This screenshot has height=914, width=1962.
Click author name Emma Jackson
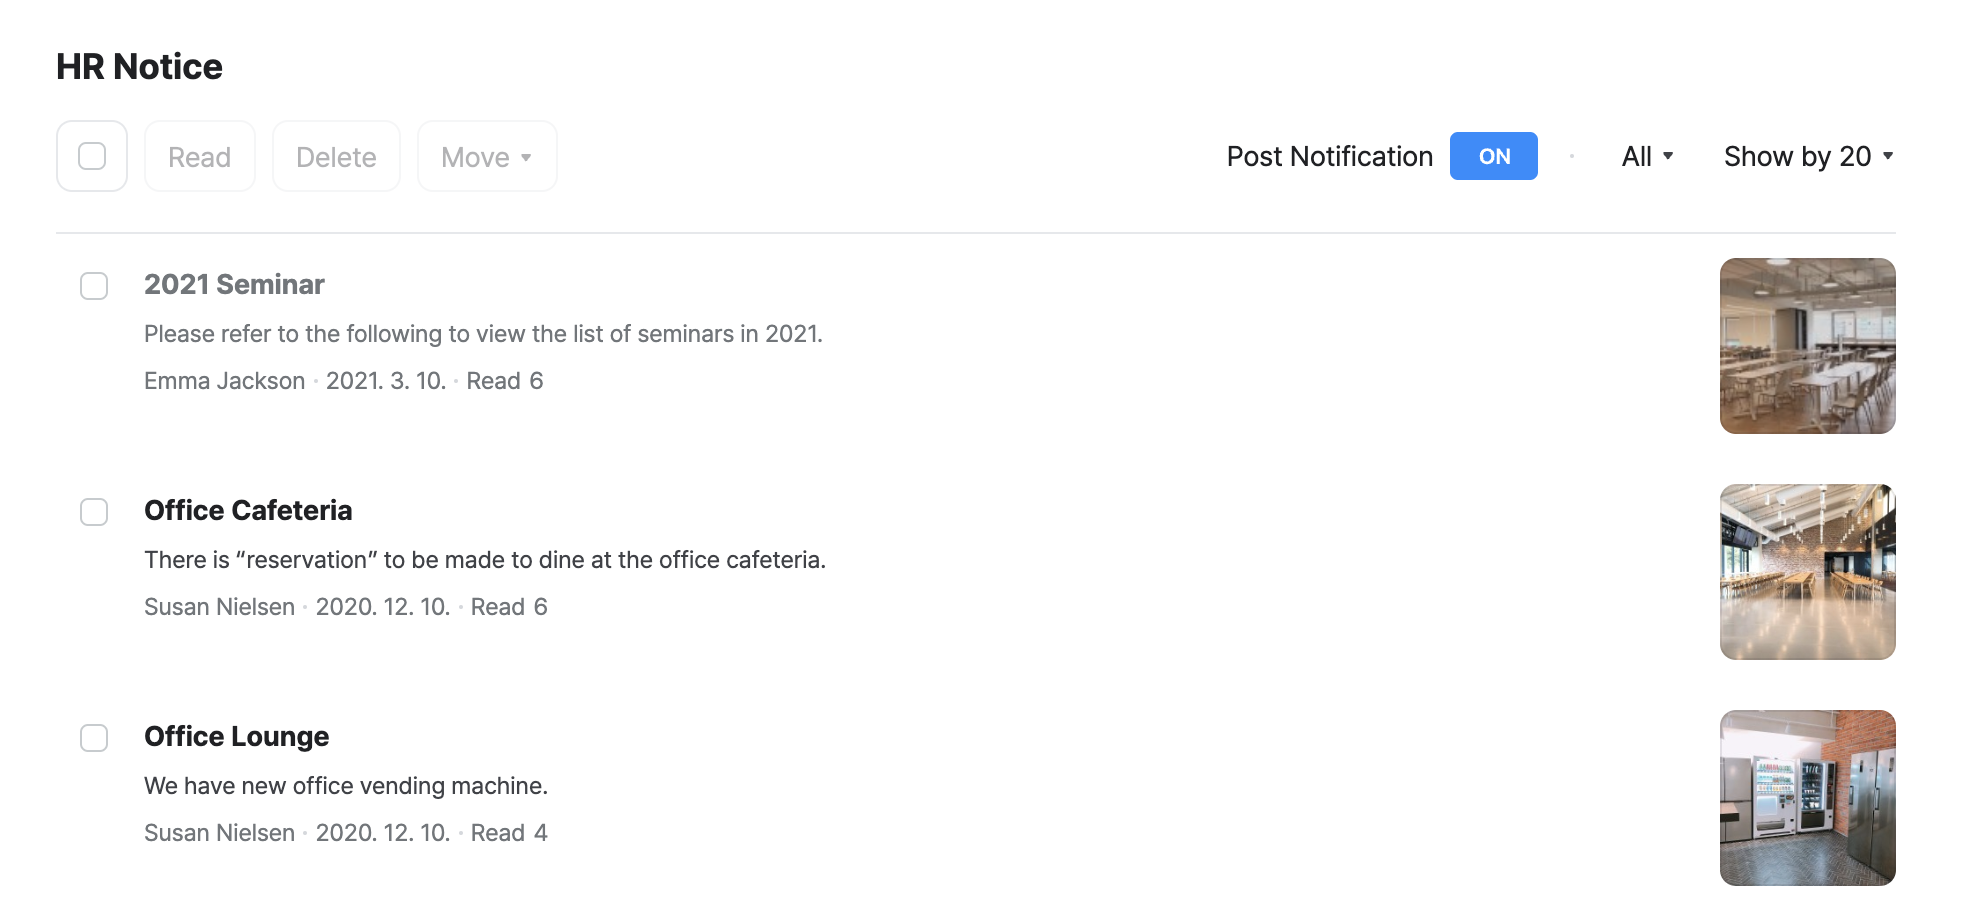pos(224,381)
